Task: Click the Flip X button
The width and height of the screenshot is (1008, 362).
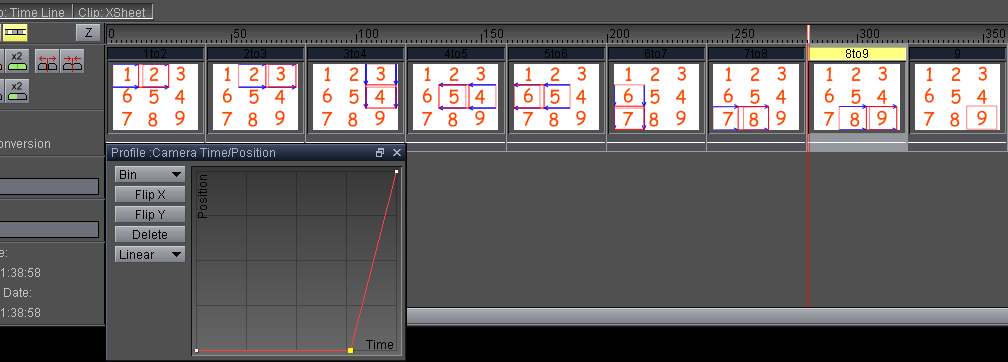Action: (x=150, y=194)
